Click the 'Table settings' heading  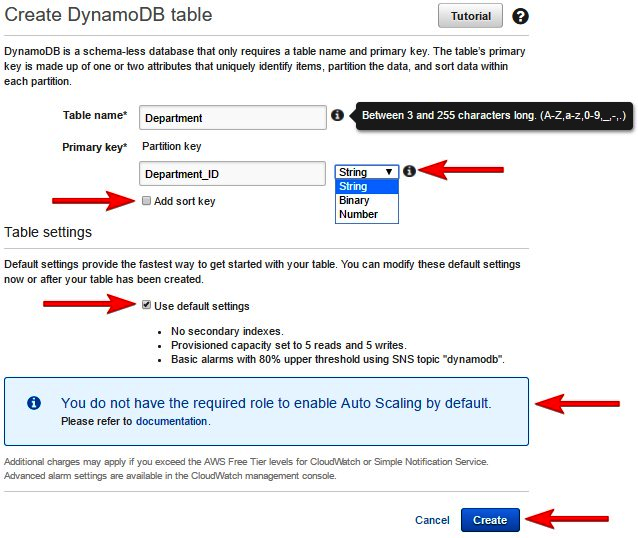(48, 232)
